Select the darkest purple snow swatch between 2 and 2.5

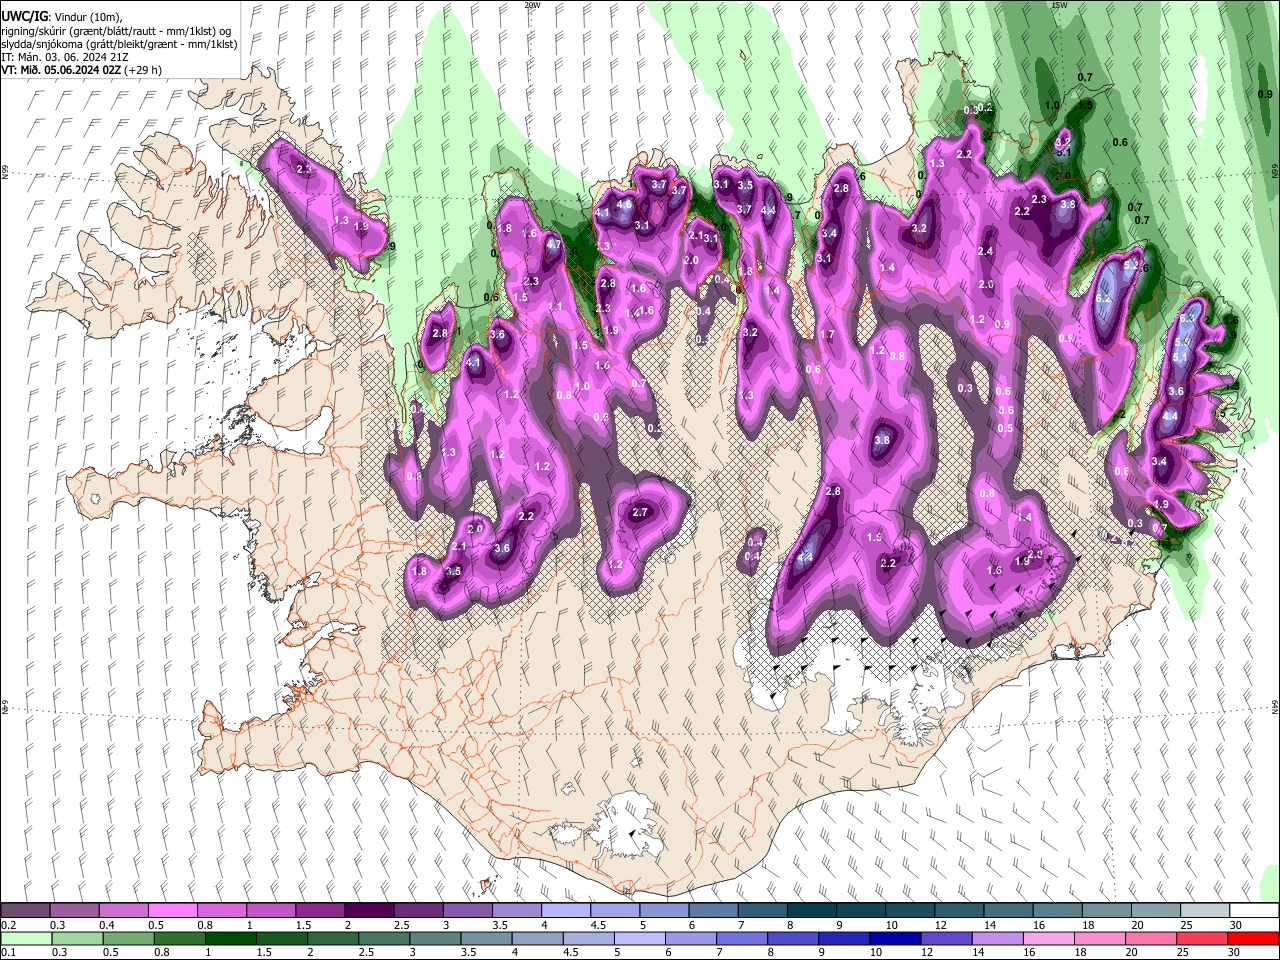click(368, 911)
